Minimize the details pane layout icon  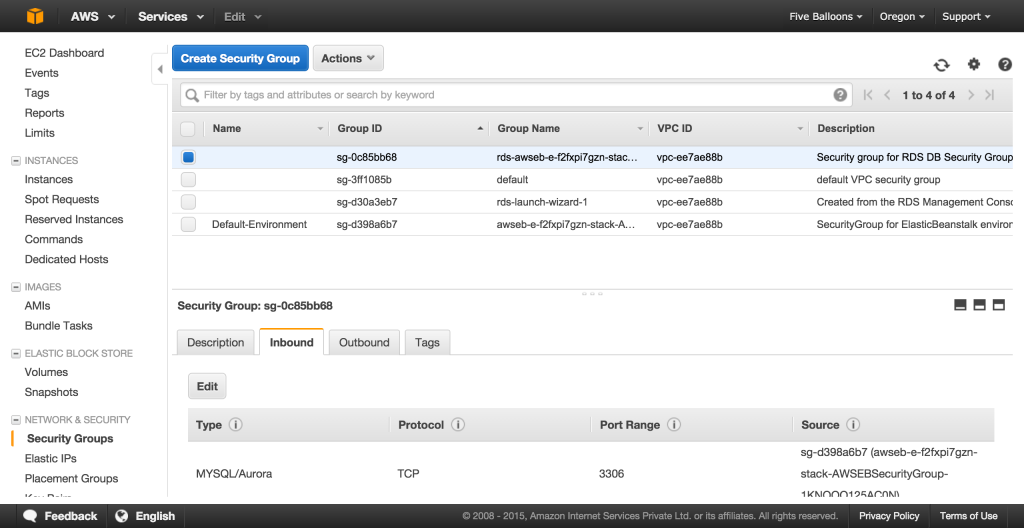click(960, 305)
